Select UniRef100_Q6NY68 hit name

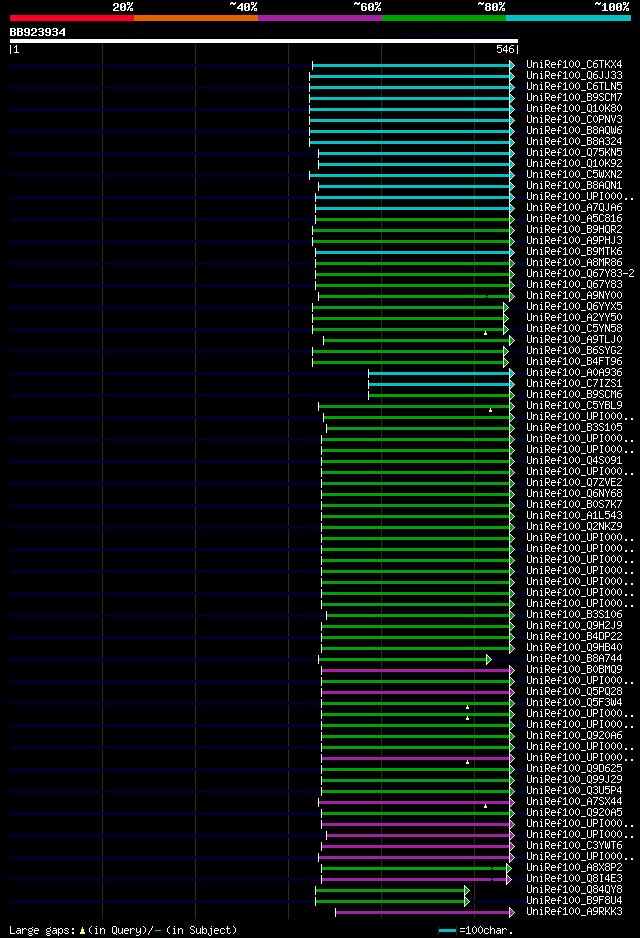coord(574,493)
